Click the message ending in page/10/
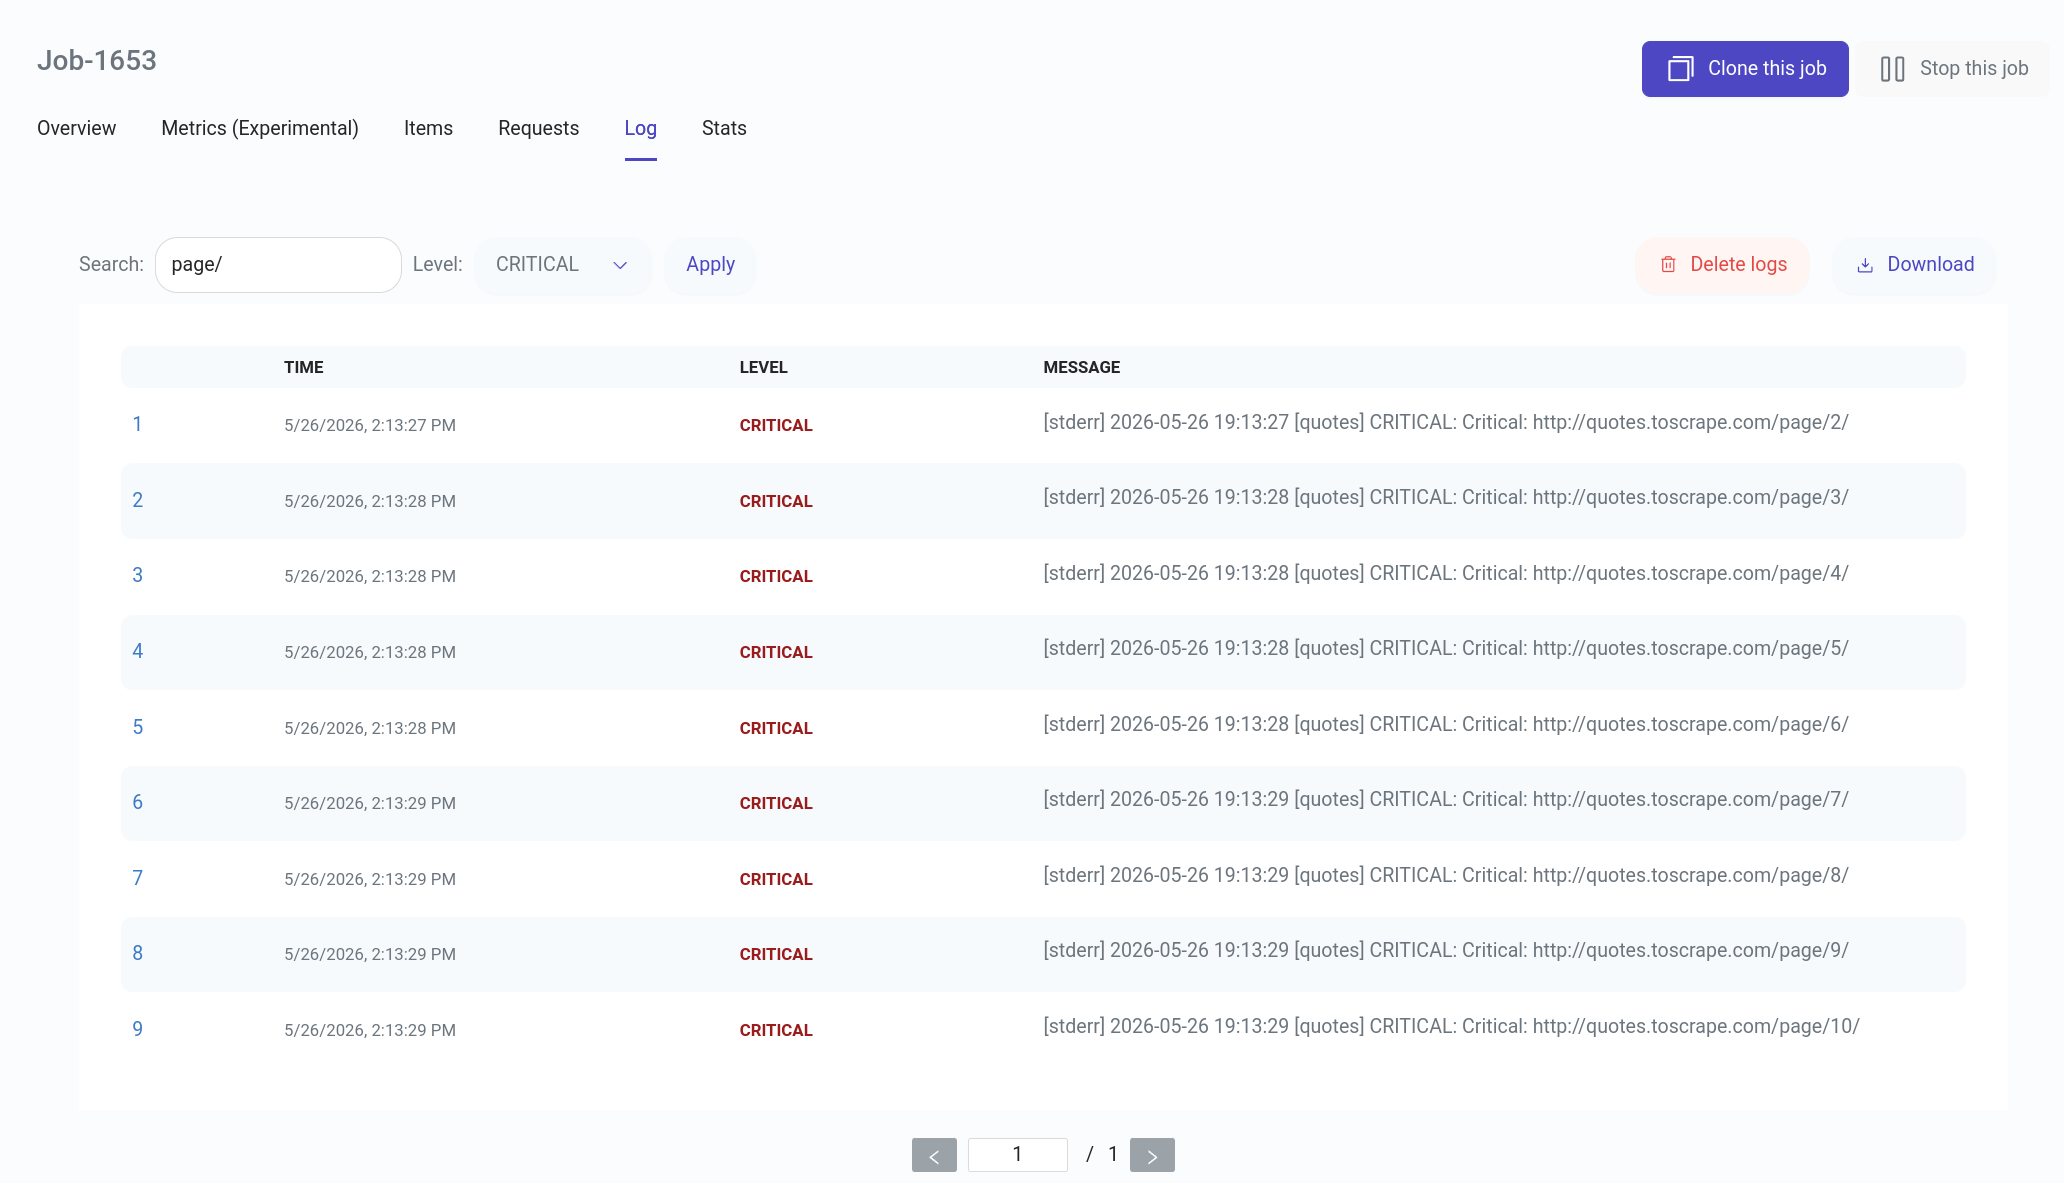The height and width of the screenshot is (1183, 2064). [x=1451, y=1026]
